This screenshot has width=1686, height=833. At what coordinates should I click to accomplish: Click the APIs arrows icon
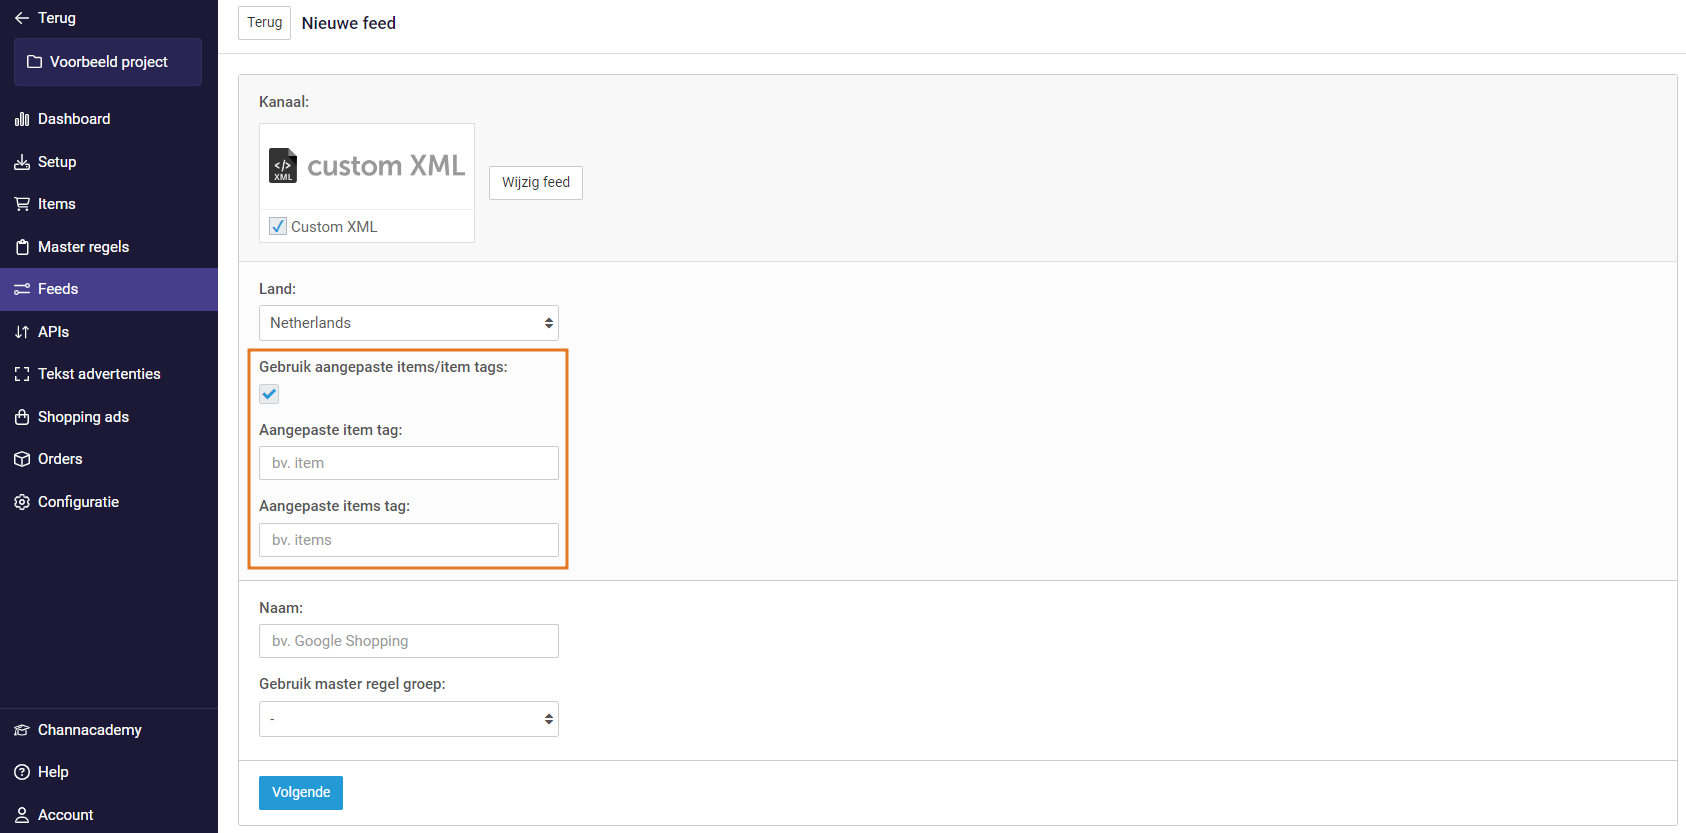tap(22, 332)
